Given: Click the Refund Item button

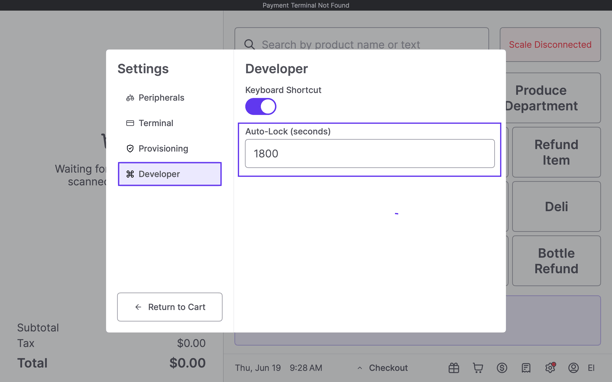Looking at the screenshot, I should click(x=556, y=152).
